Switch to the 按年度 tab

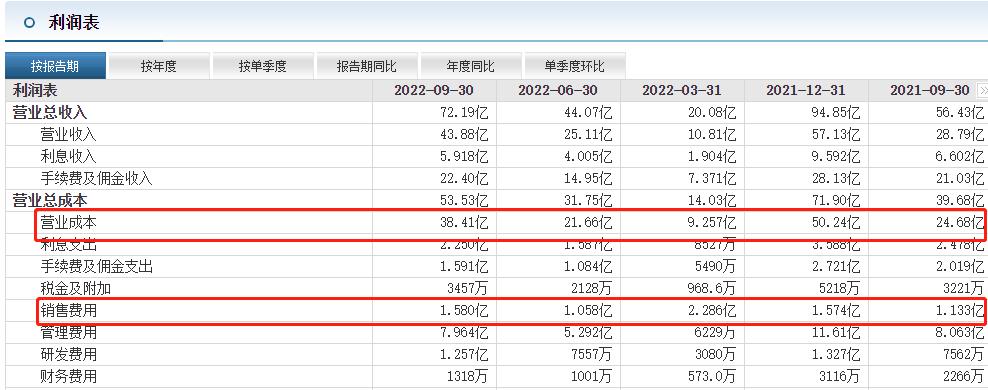click(x=159, y=66)
